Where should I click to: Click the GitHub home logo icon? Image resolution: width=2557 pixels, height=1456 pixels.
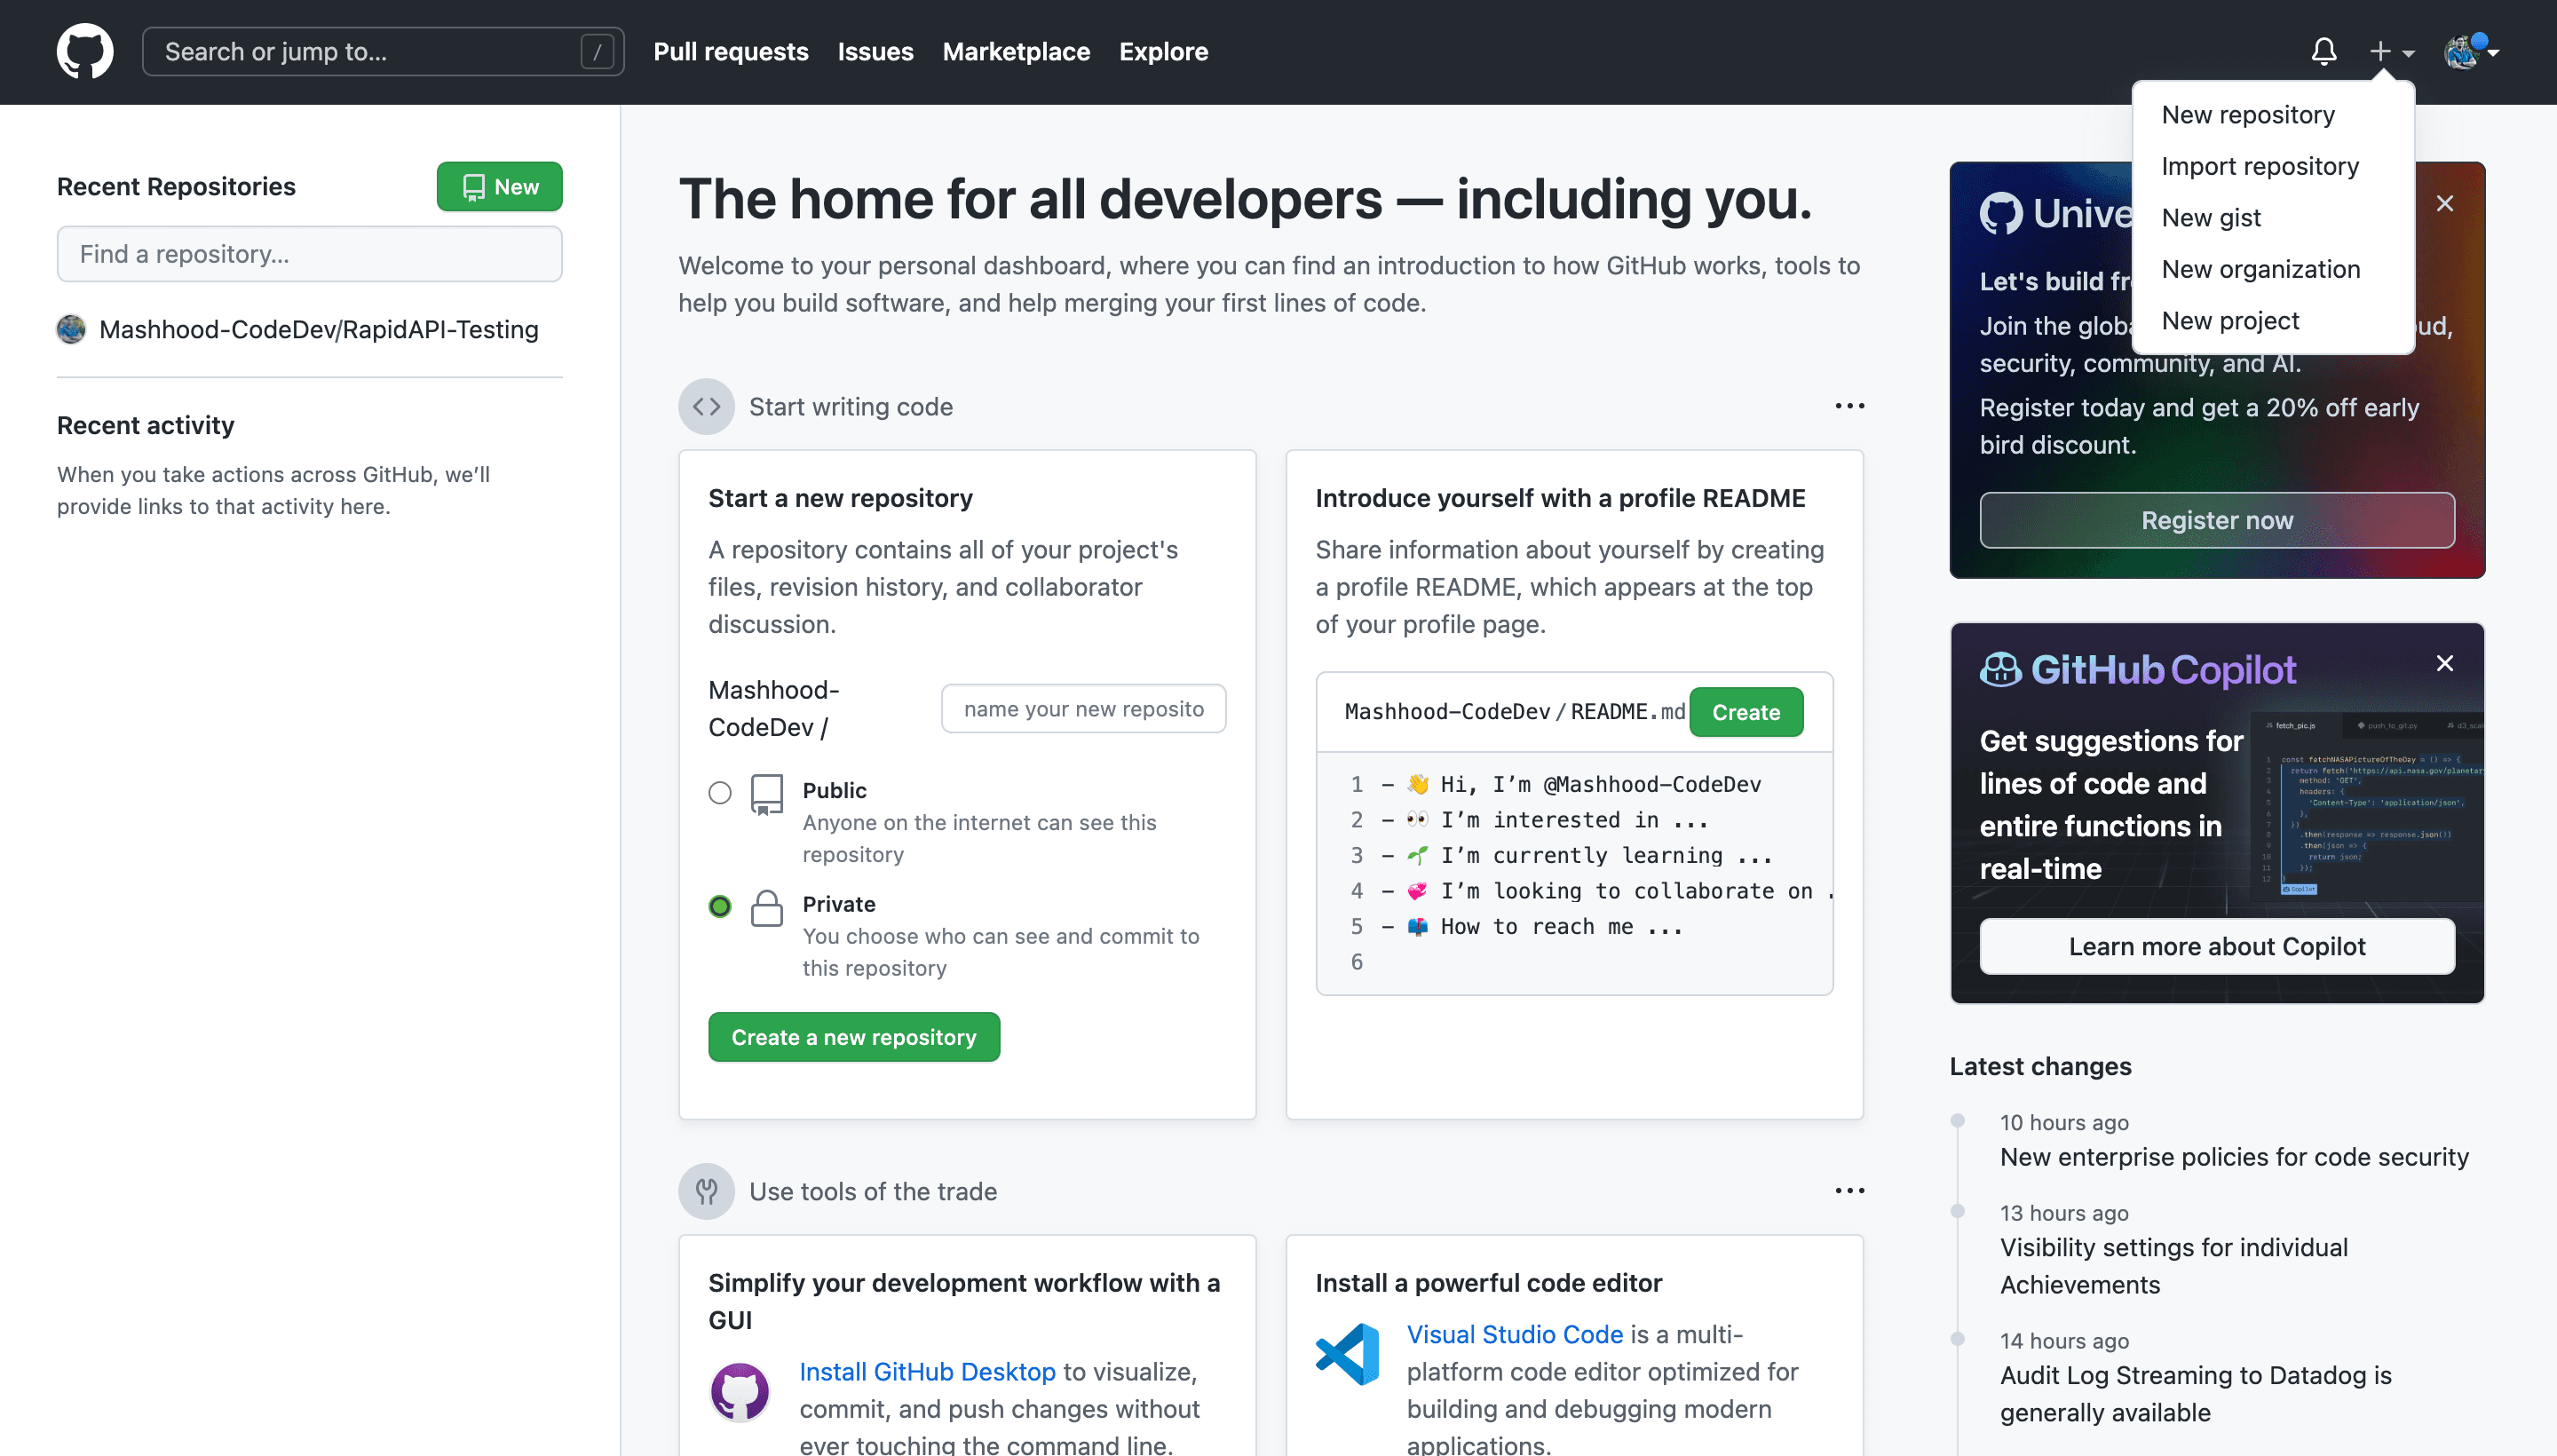84,51
